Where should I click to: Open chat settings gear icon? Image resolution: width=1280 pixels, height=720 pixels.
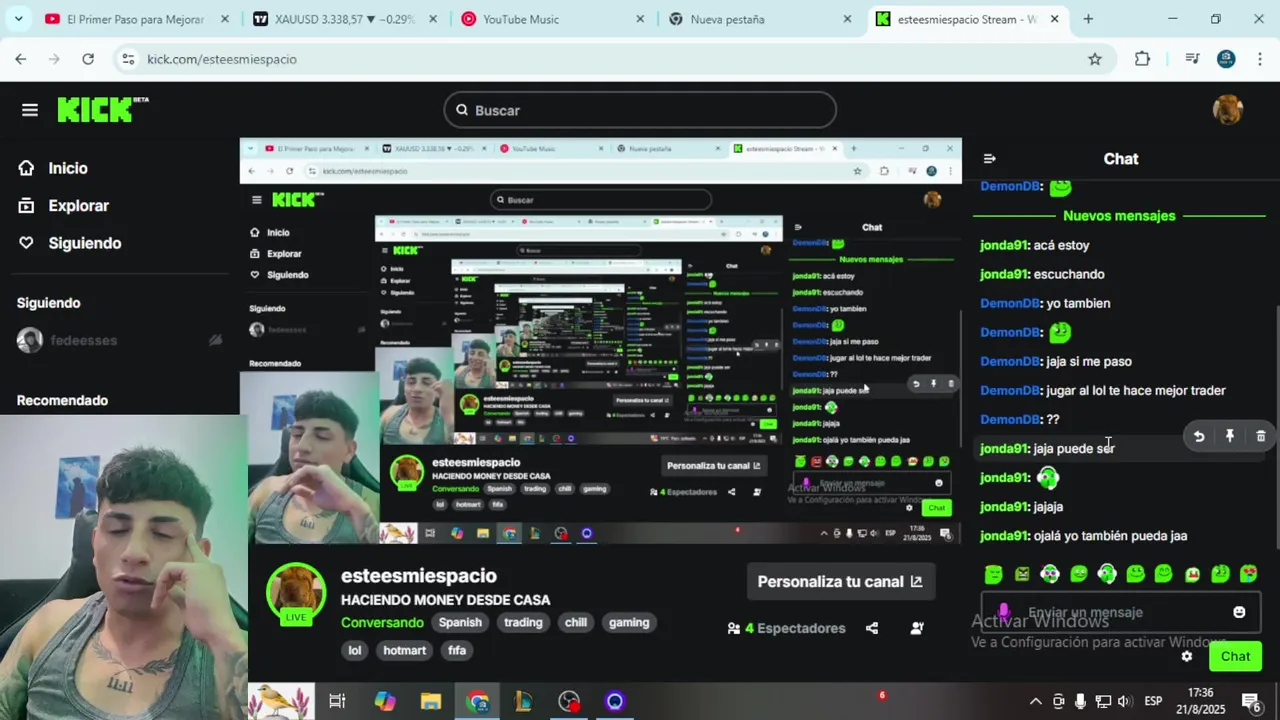point(1187,656)
